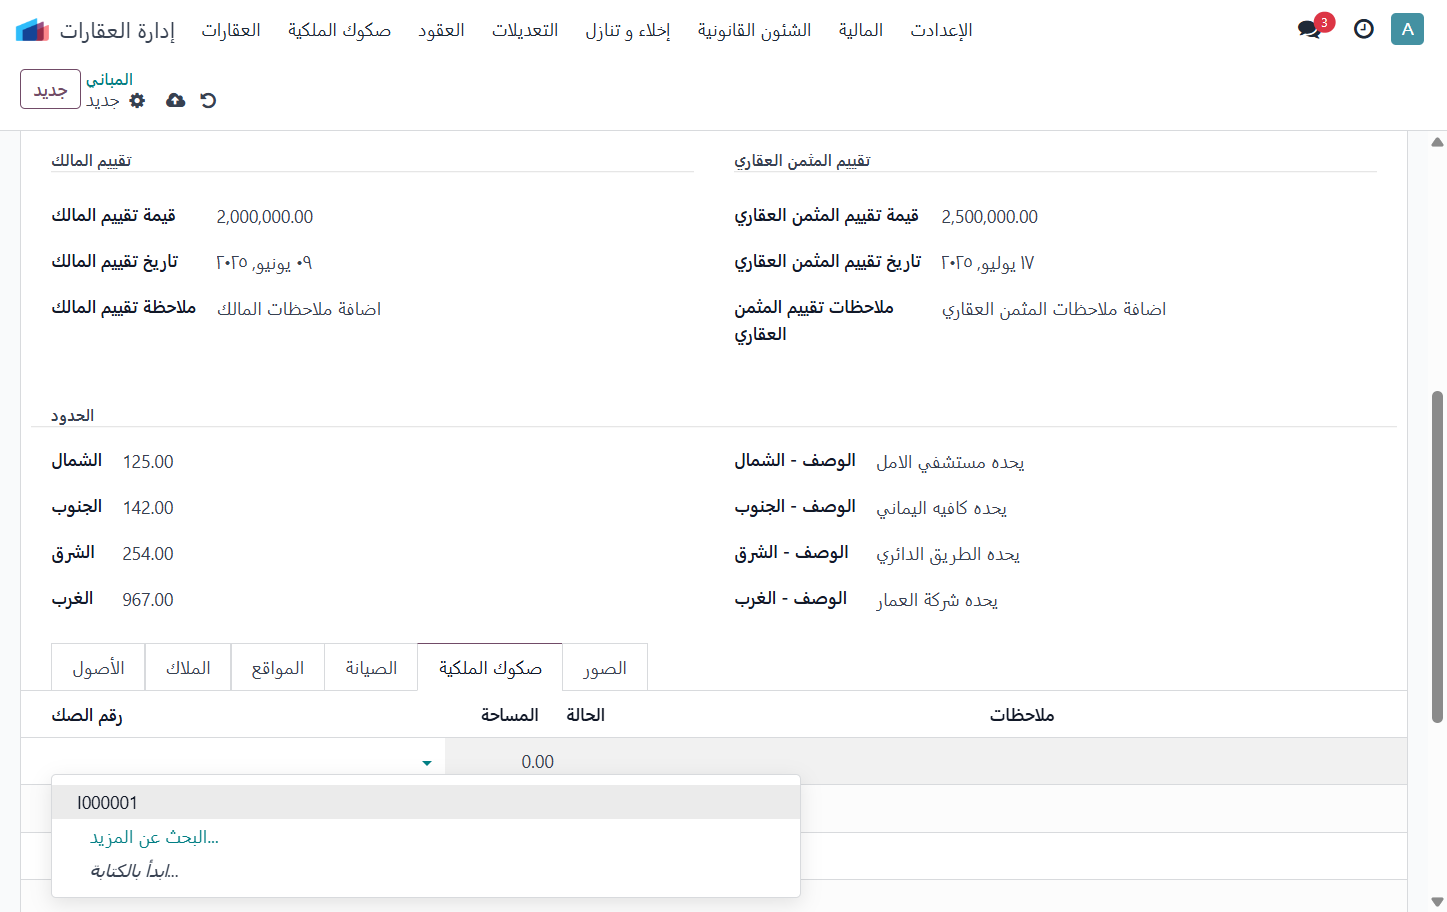Open the العقود menu
1447x912 pixels.
pyautogui.click(x=441, y=30)
